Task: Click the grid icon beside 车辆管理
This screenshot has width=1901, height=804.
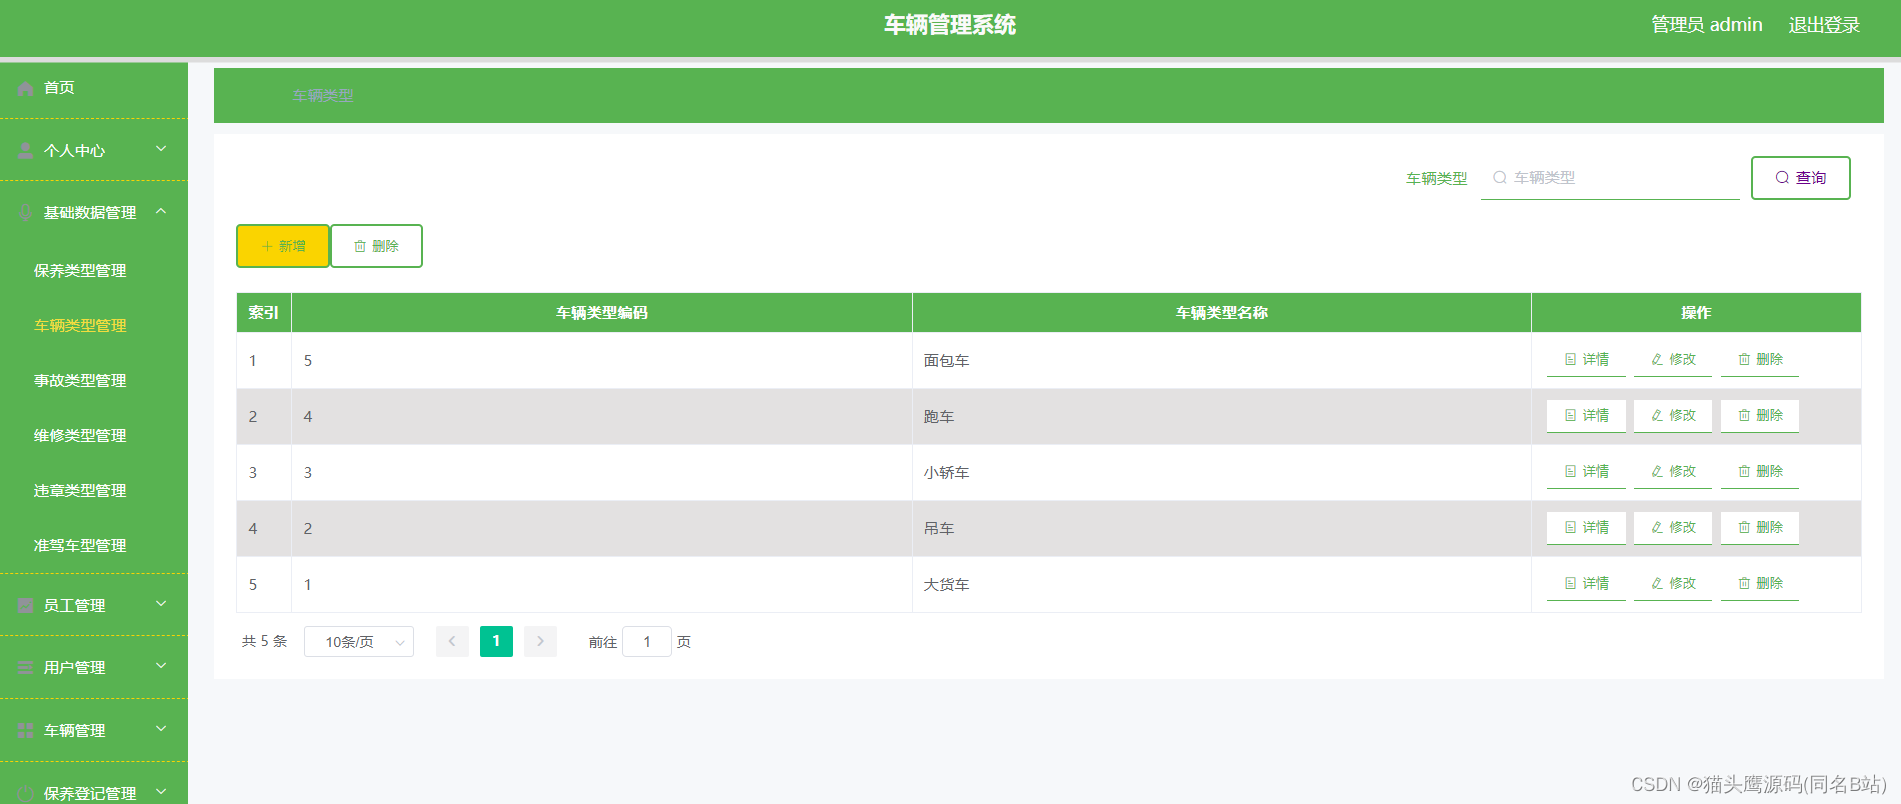Action: click(x=26, y=731)
